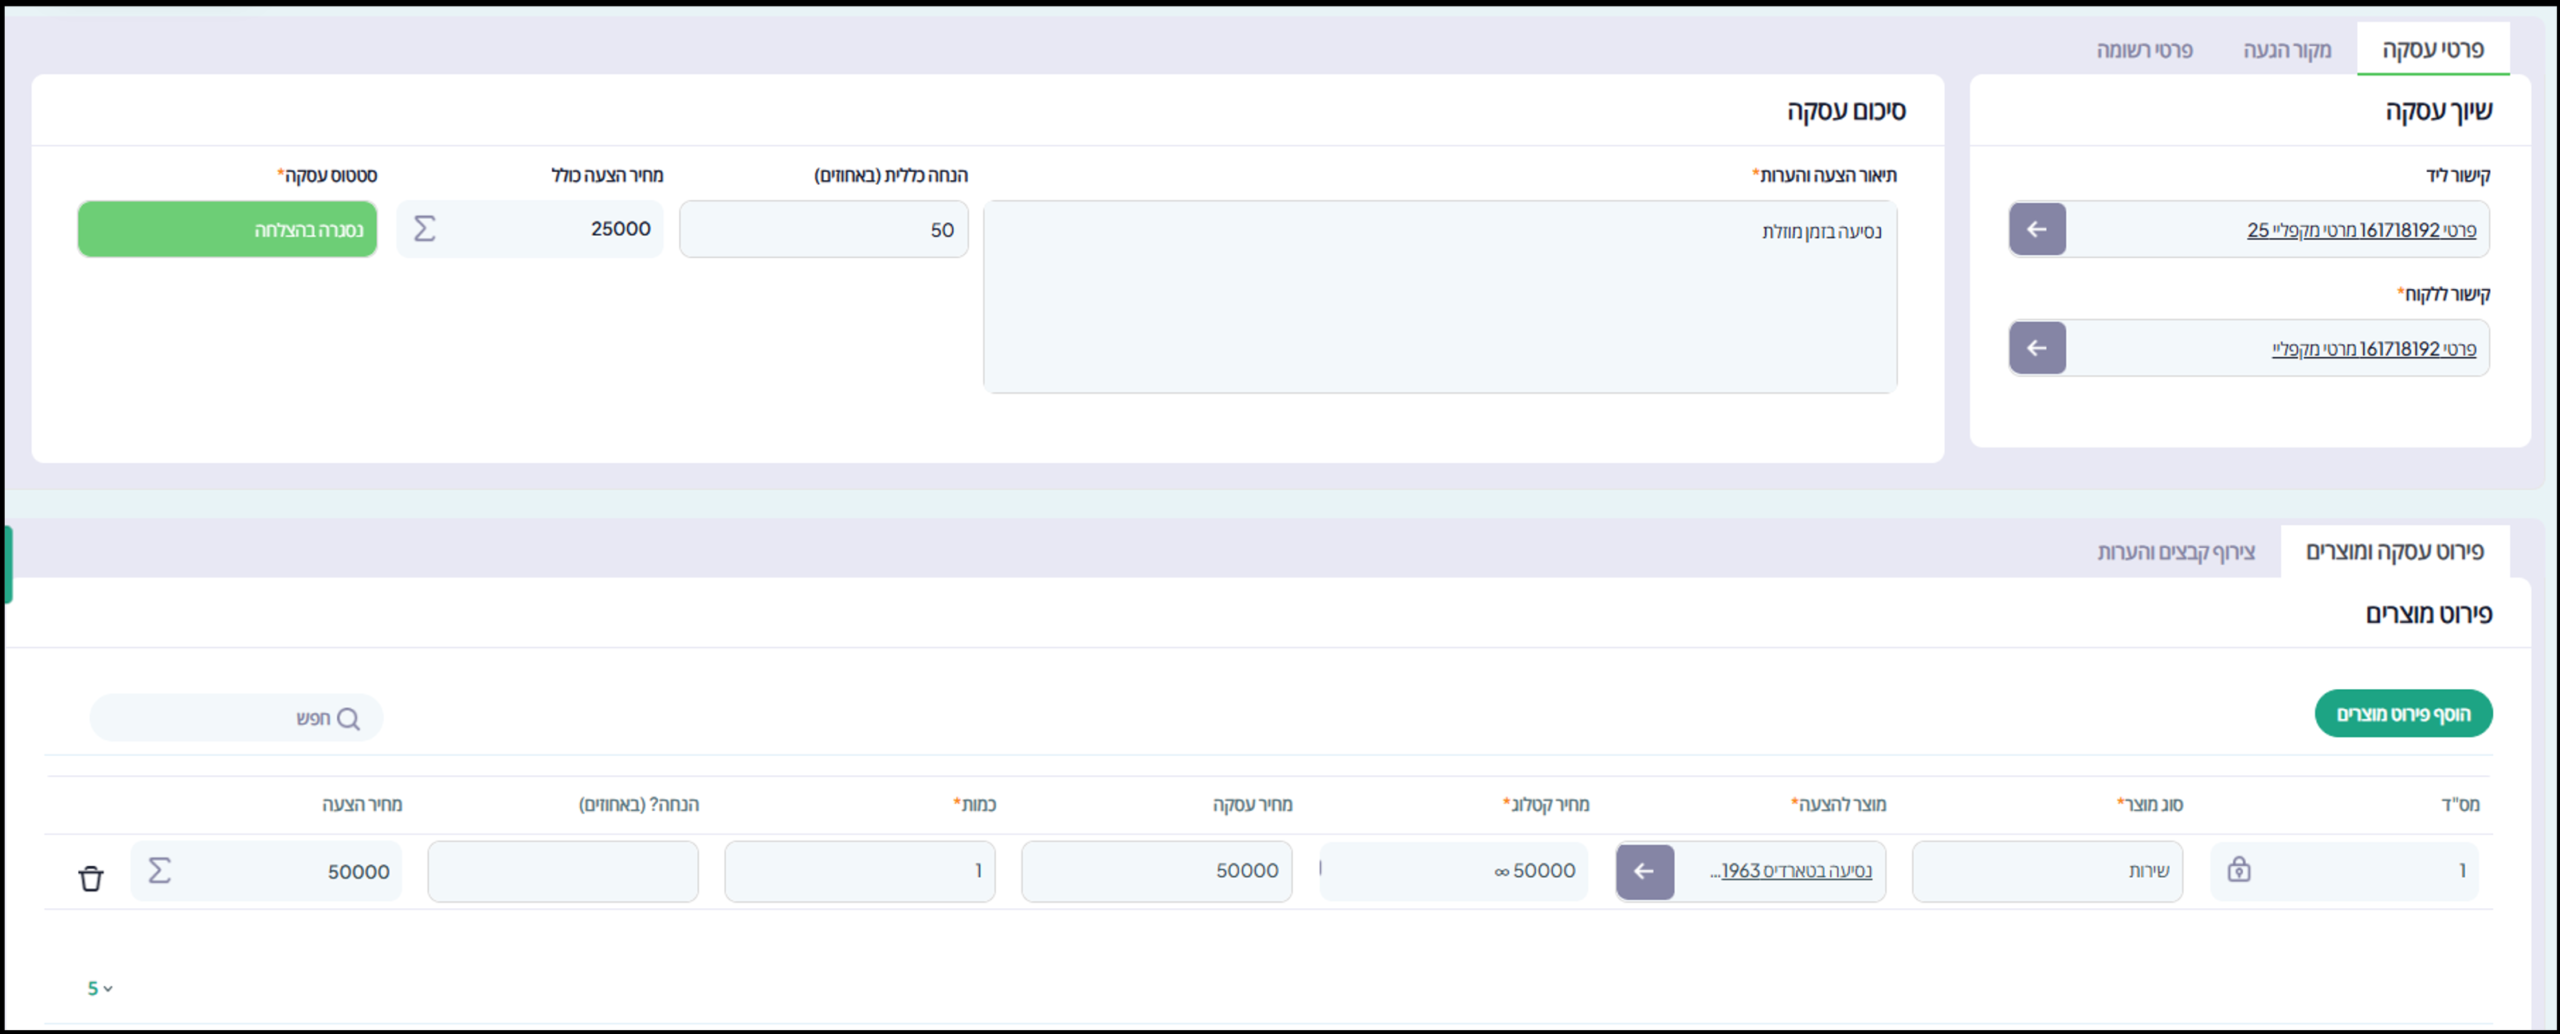Open the צירוף קבצים והערות tab
Image resolution: width=2560 pixels, height=1034 pixels.
[2175, 552]
